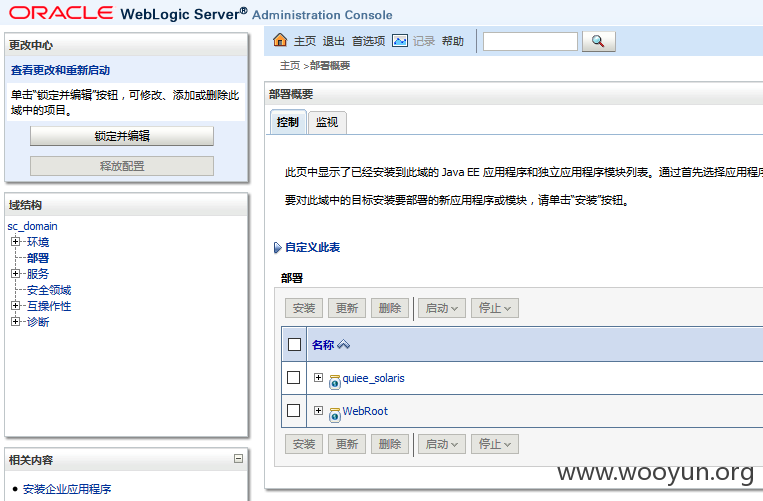Click the WebRoot deployment jar icon
The image size is (763, 501).
pos(335,414)
